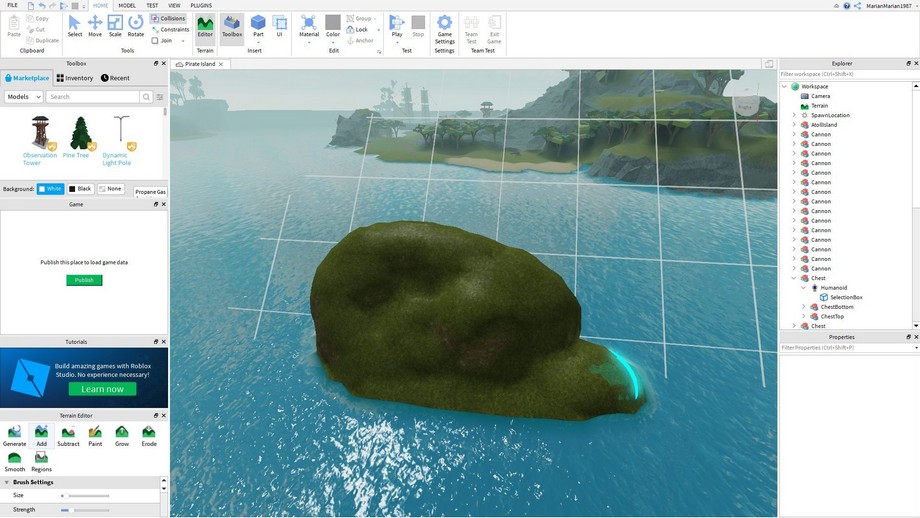Open Game Settings
The height and width of the screenshot is (518, 920).
pos(444,25)
